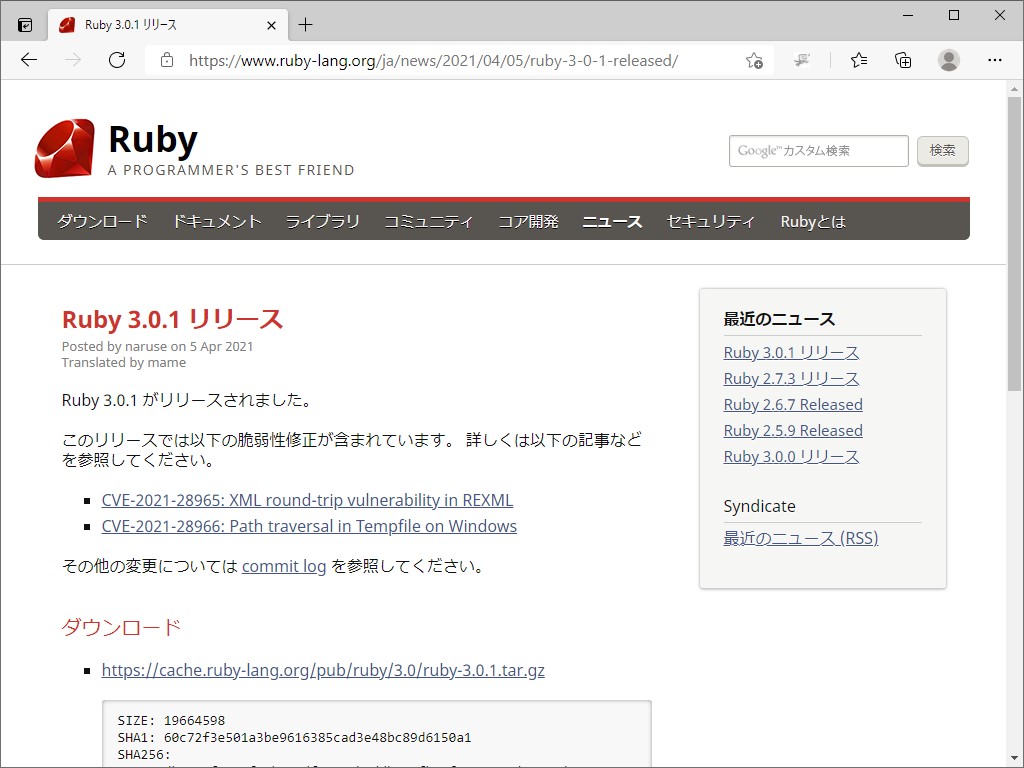
Task: Reload the current page
Action: click(117, 60)
